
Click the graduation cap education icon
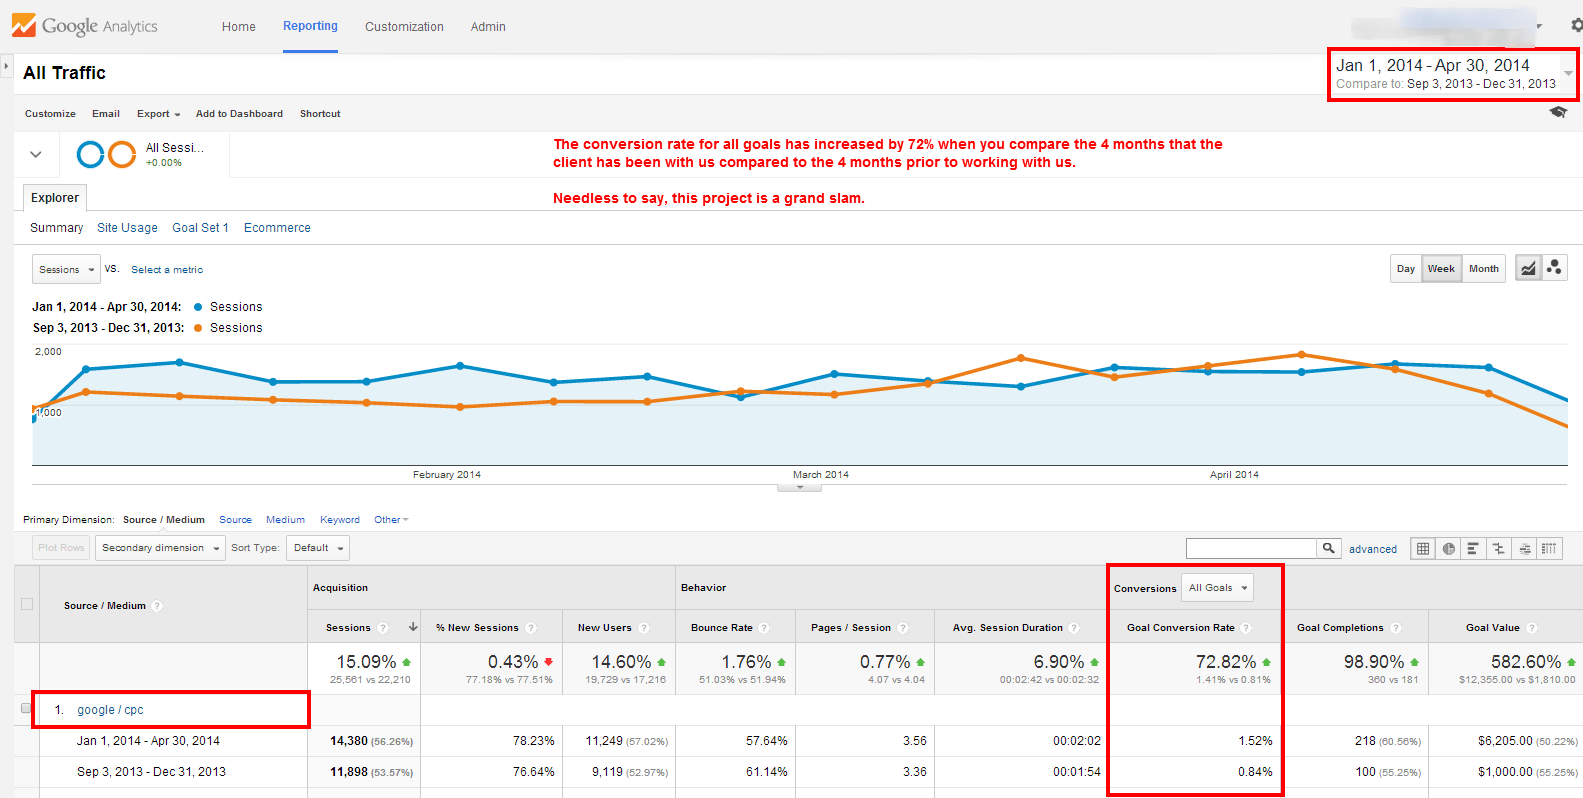coord(1558,112)
